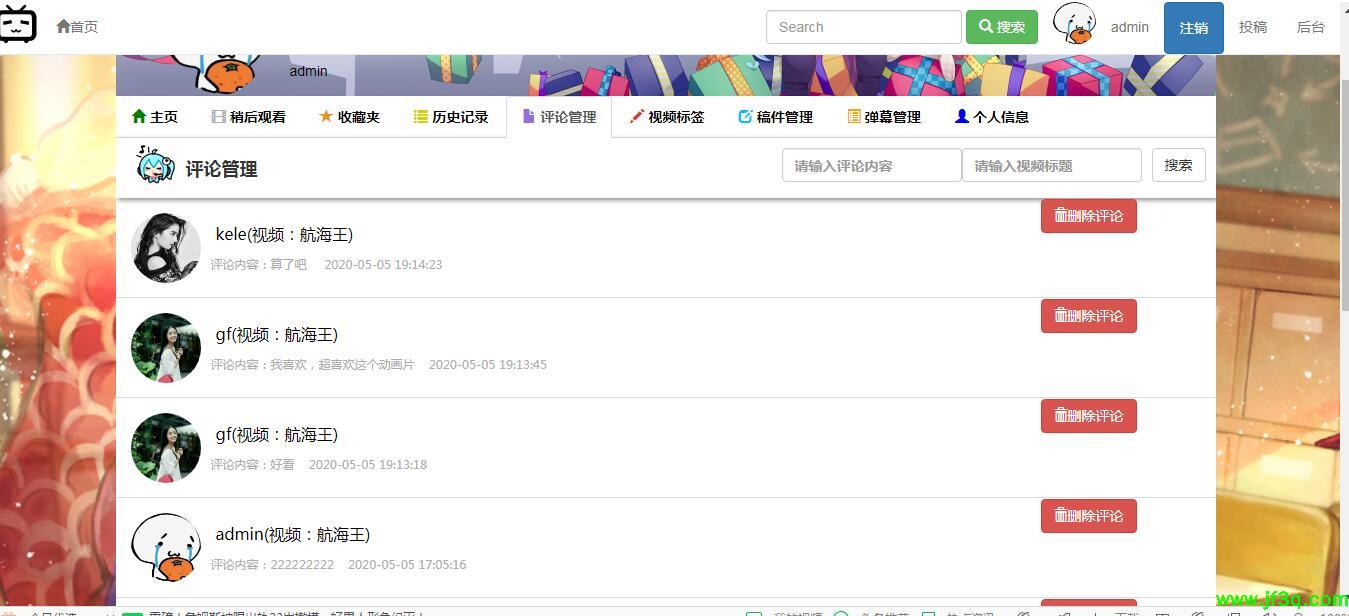1349x616 pixels.
Task: Open the 历史记录 history tab
Action: pos(451,117)
